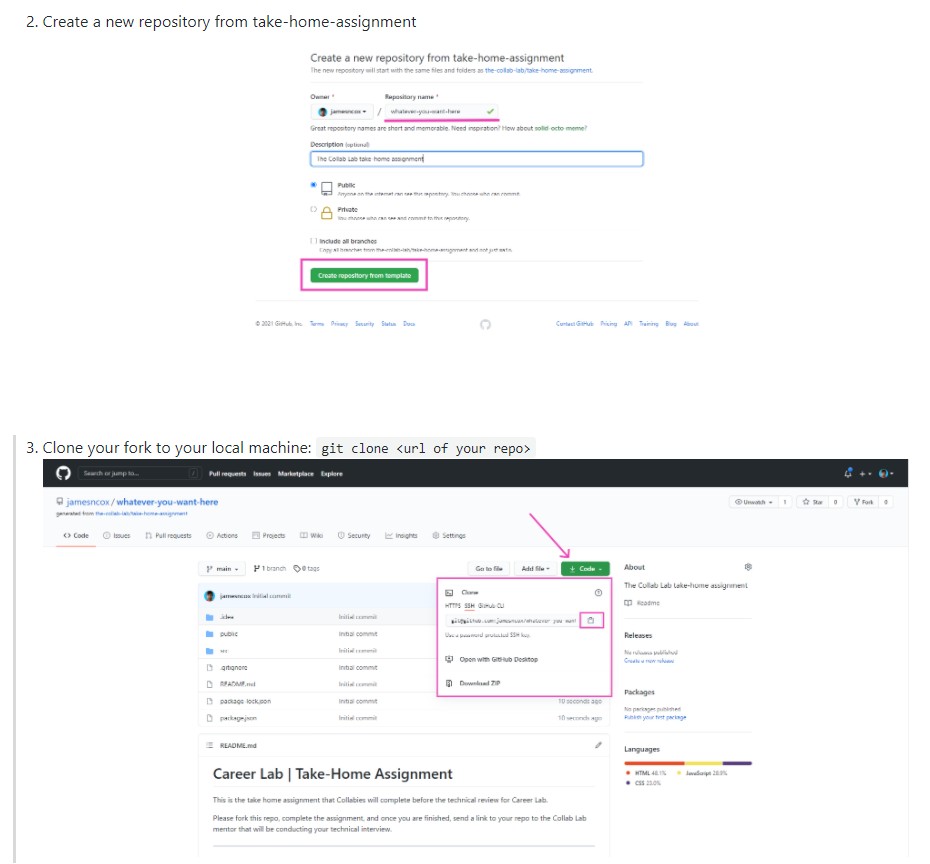
Task: Open the repository Security tab
Action: click(x=354, y=535)
